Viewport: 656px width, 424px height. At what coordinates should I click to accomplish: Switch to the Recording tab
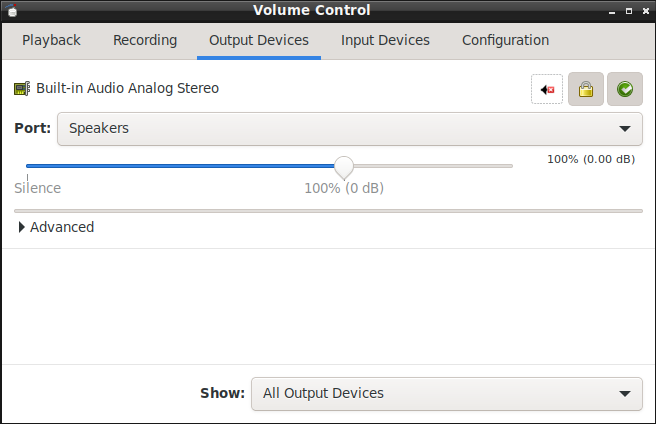click(145, 41)
